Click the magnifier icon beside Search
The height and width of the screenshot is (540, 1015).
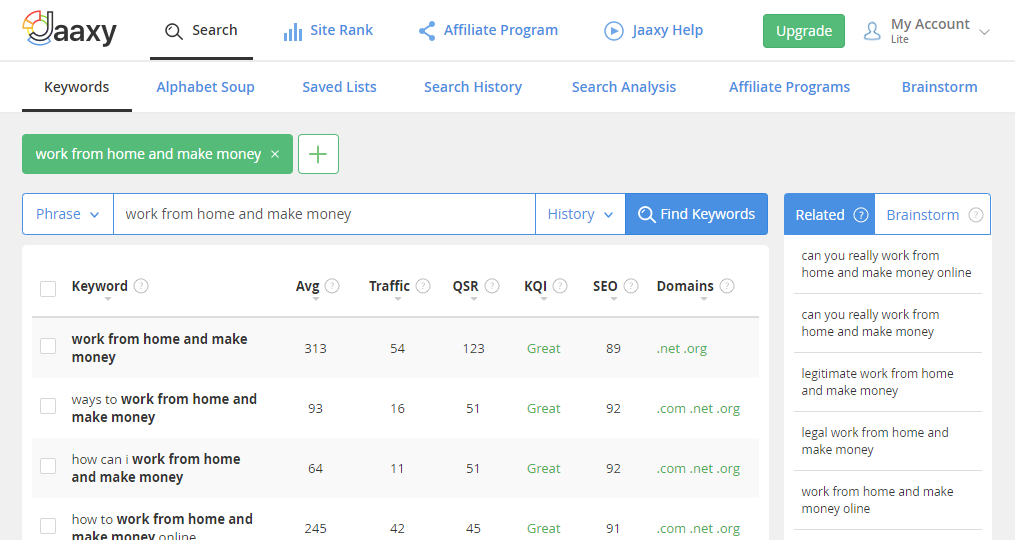[173, 31]
